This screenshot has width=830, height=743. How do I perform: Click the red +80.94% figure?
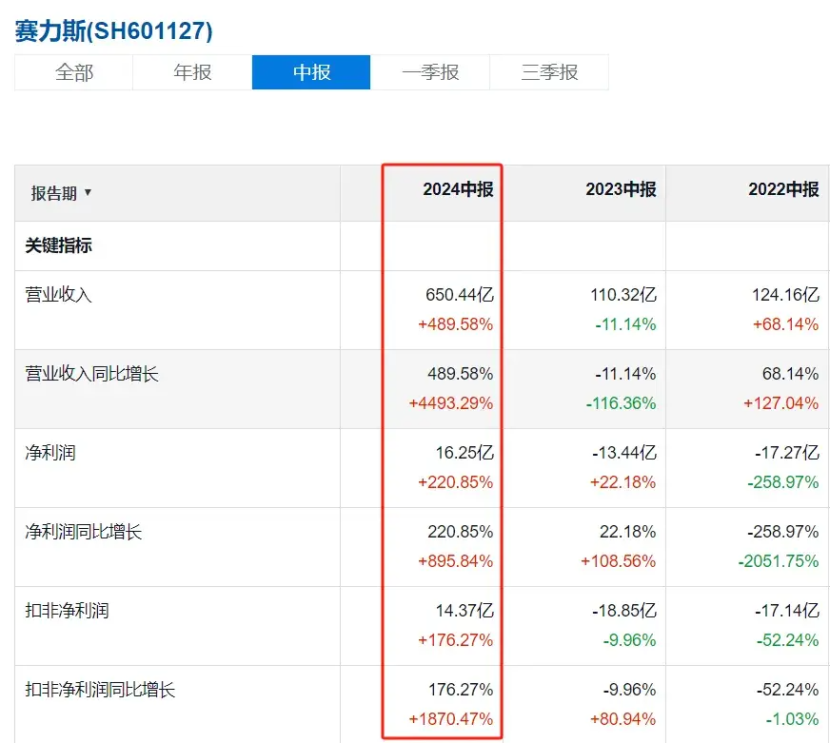point(623,719)
